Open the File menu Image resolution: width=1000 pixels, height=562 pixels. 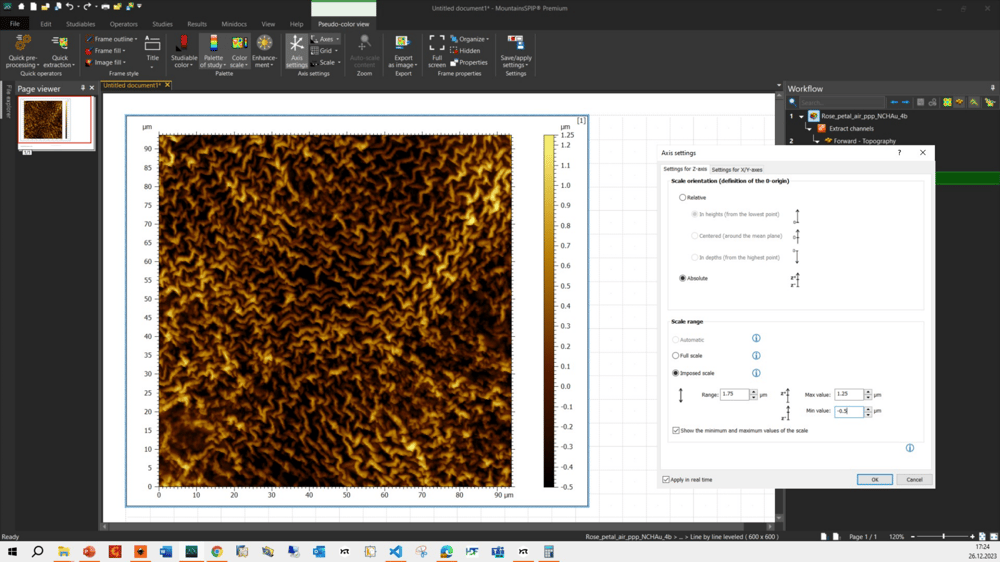coord(15,24)
